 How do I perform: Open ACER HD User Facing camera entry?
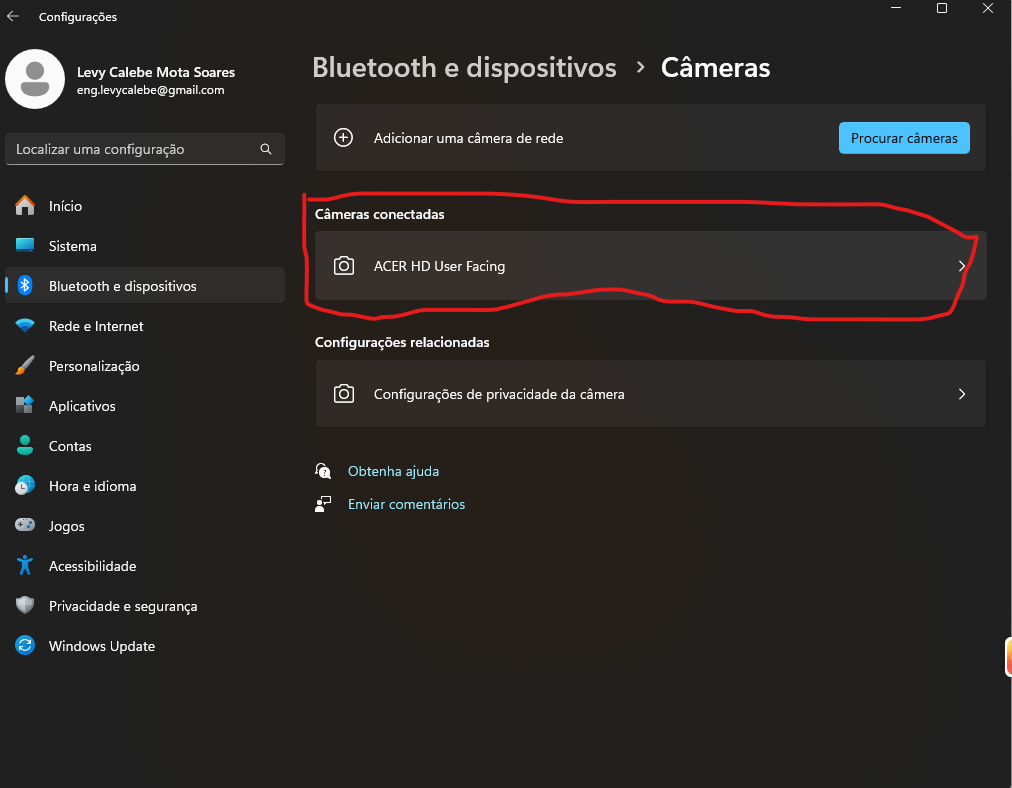pos(651,266)
